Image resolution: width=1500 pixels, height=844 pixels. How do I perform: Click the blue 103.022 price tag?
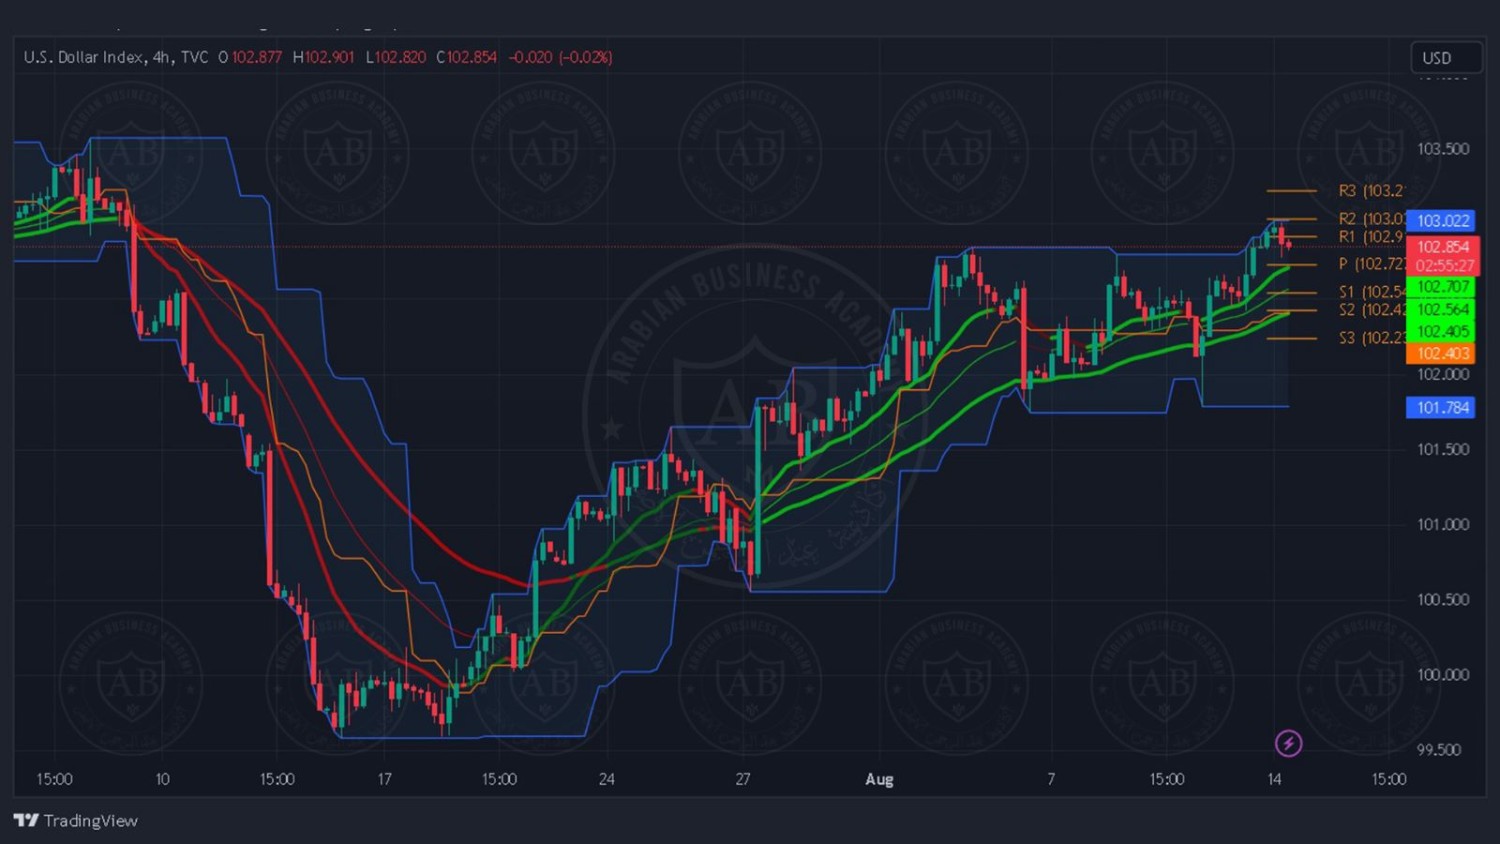[1441, 221]
